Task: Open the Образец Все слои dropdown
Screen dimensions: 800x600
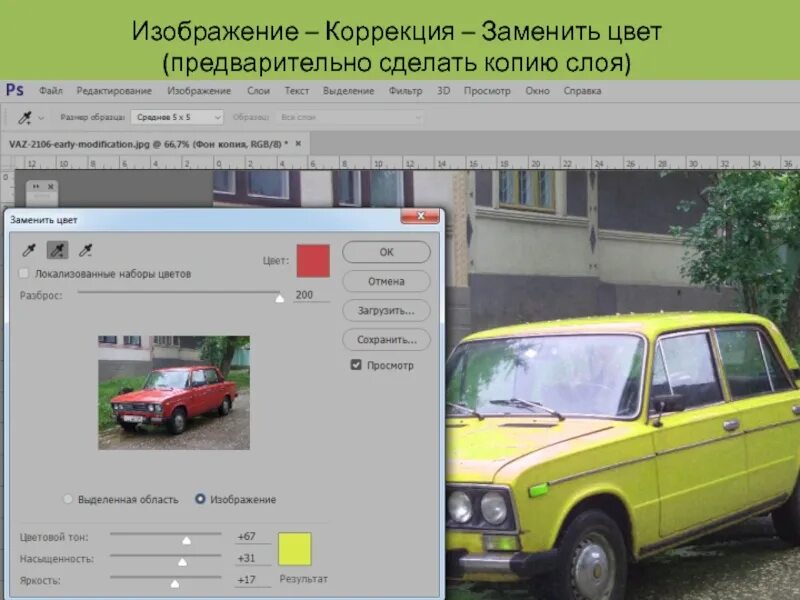Action: click(x=349, y=117)
